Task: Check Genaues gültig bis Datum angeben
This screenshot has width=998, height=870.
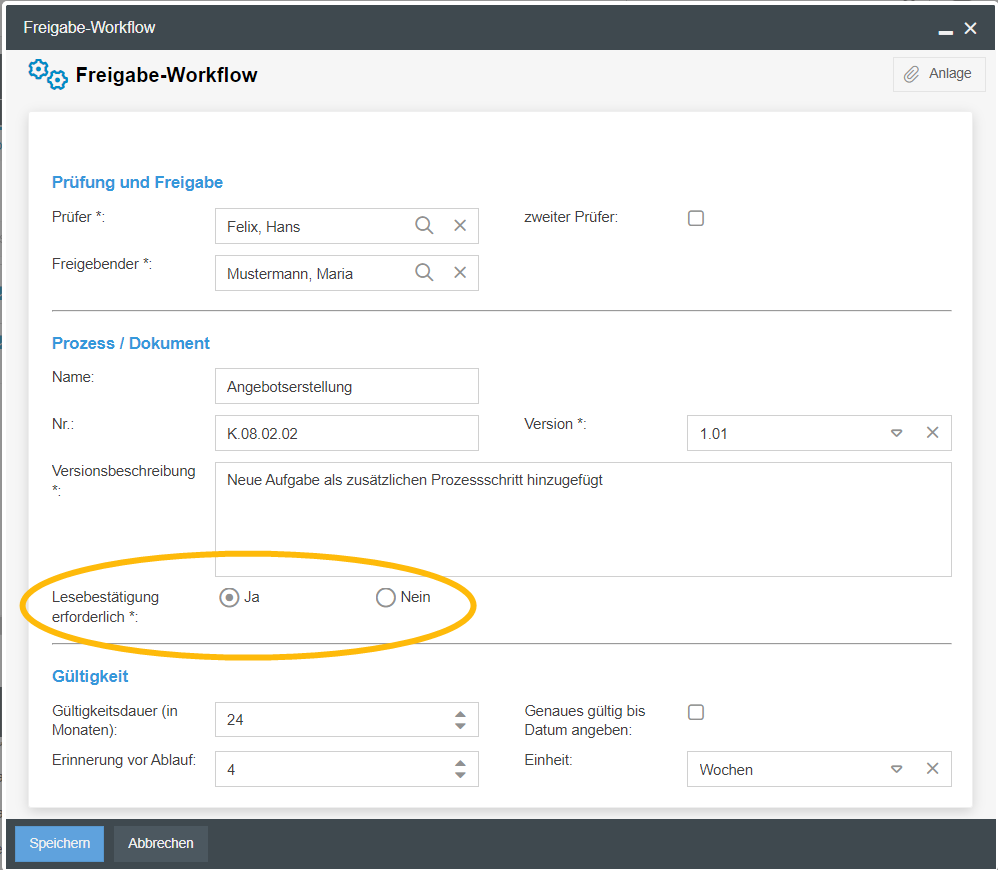Action: (x=696, y=712)
